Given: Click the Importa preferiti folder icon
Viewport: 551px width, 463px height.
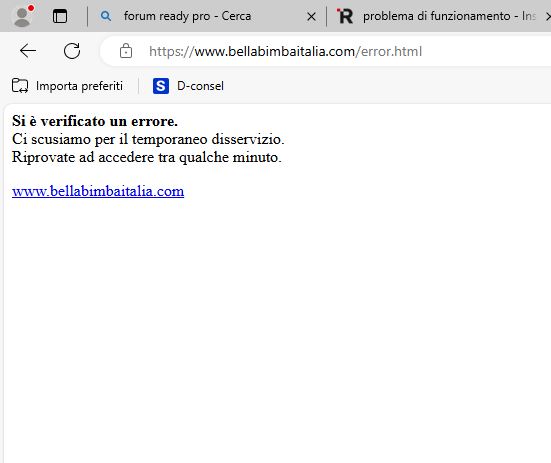Looking at the screenshot, I should pyautogui.click(x=20, y=86).
